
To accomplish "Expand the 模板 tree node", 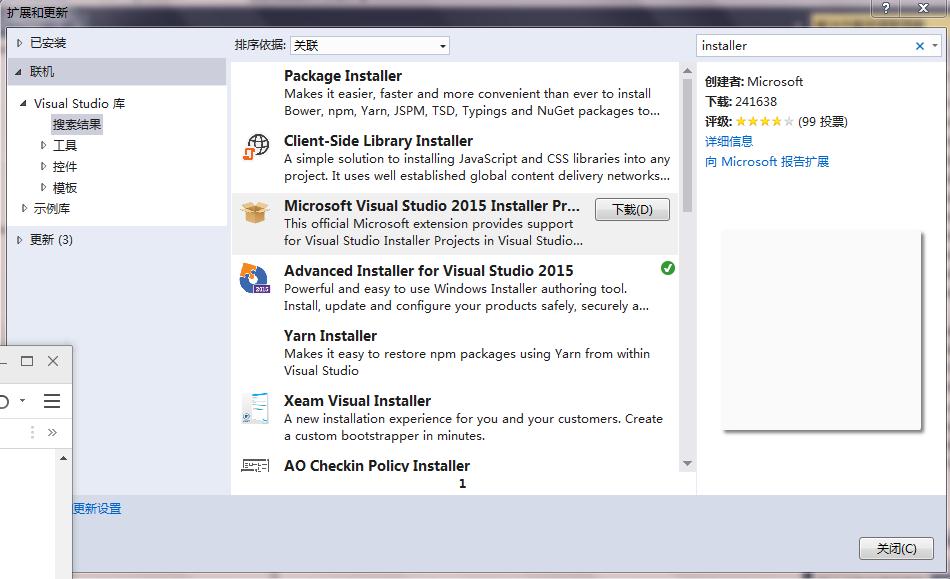I will click(43, 187).
